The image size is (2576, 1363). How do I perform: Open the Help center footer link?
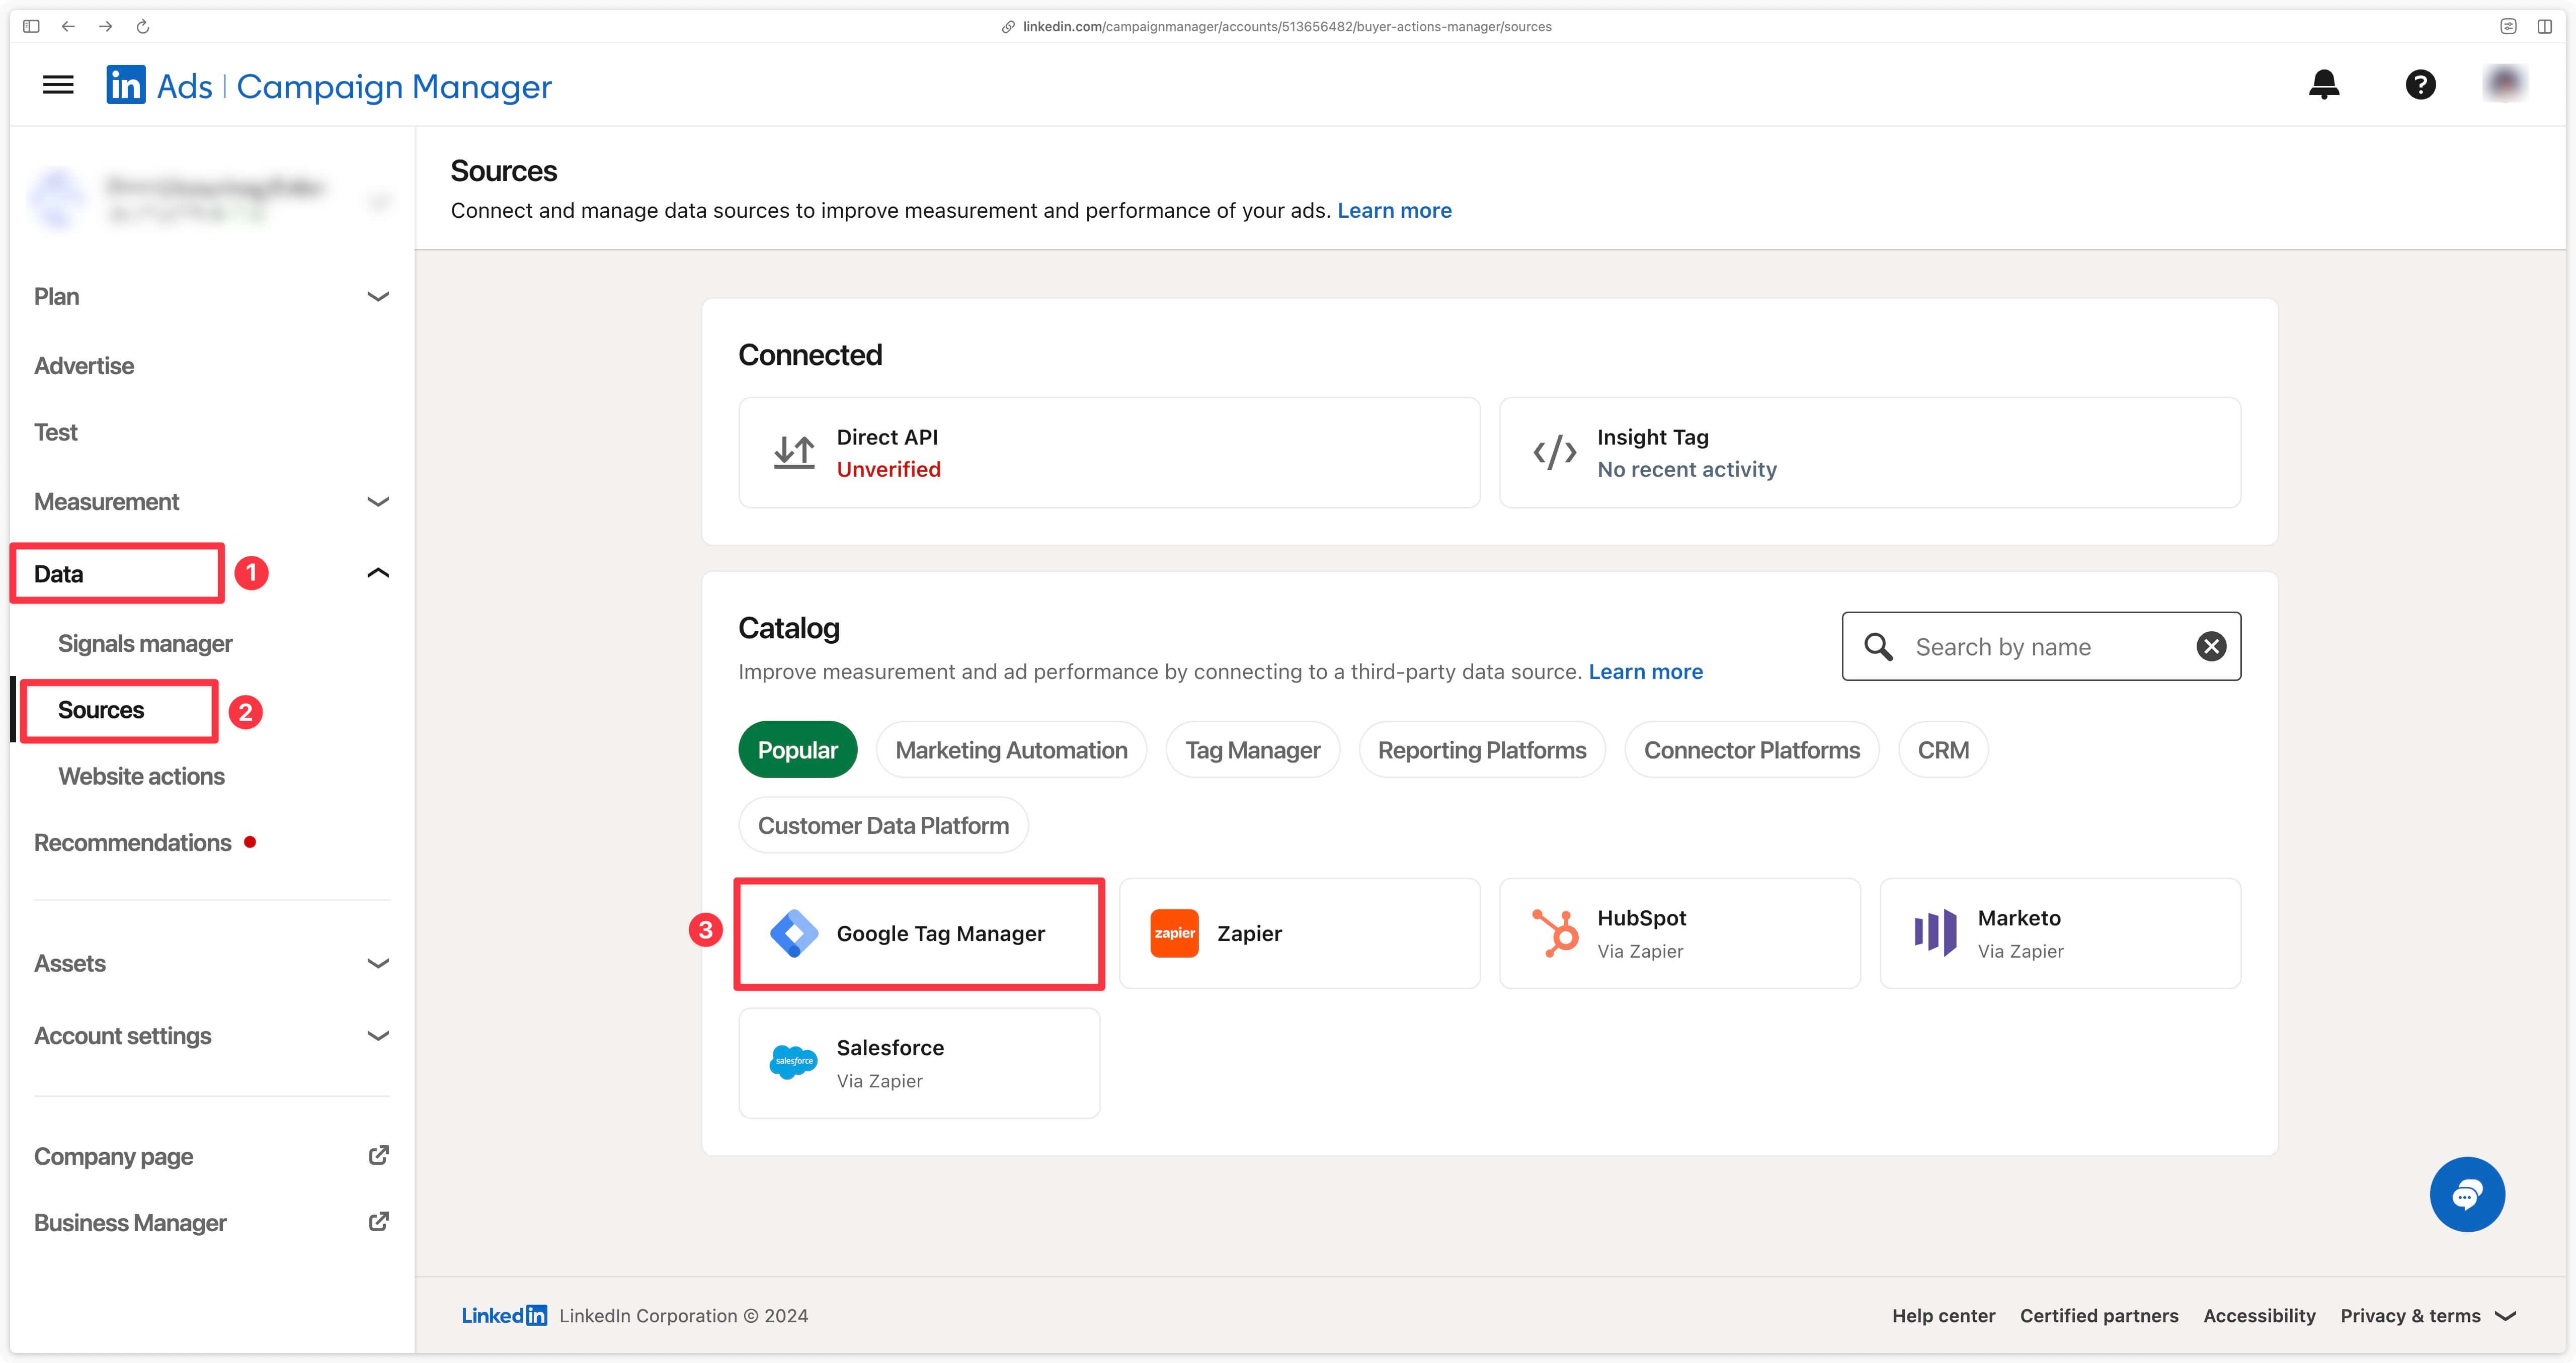click(x=1943, y=1316)
